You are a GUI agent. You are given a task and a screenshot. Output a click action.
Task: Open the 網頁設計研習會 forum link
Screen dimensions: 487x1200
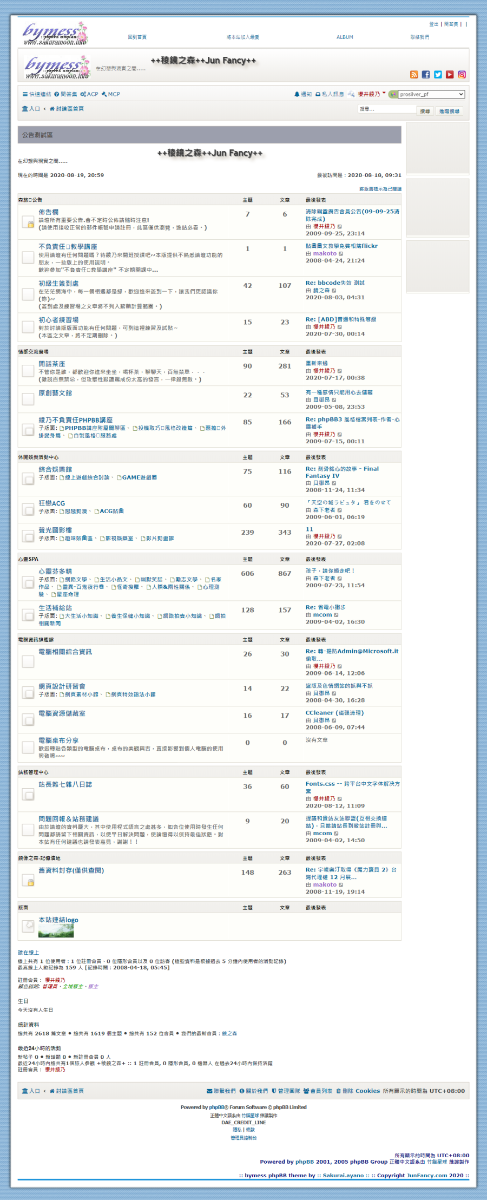click(60, 686)
